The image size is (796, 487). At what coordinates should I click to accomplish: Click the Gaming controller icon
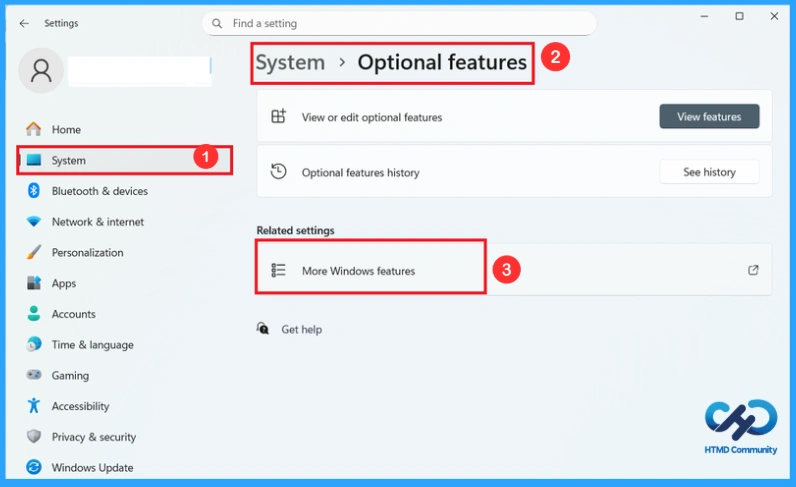(34, 375)
